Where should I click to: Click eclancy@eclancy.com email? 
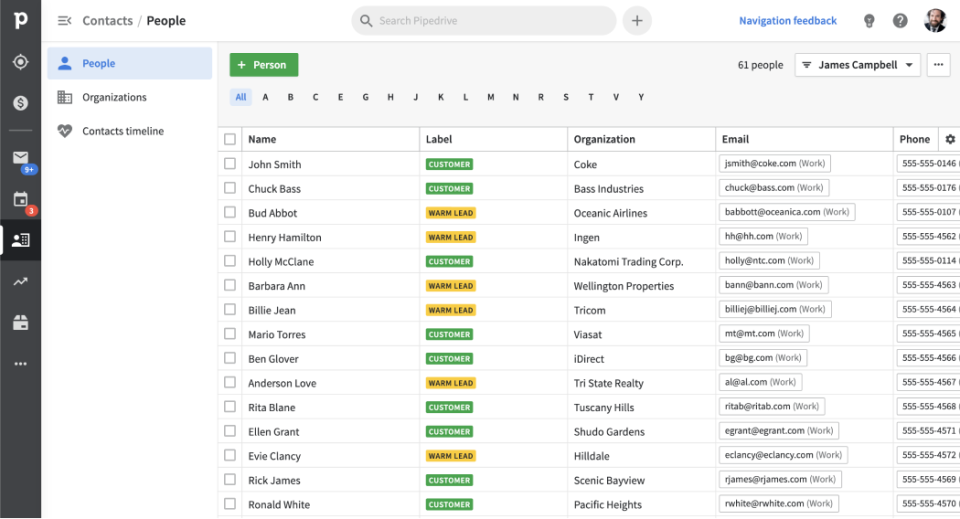[x=783, y=455]
